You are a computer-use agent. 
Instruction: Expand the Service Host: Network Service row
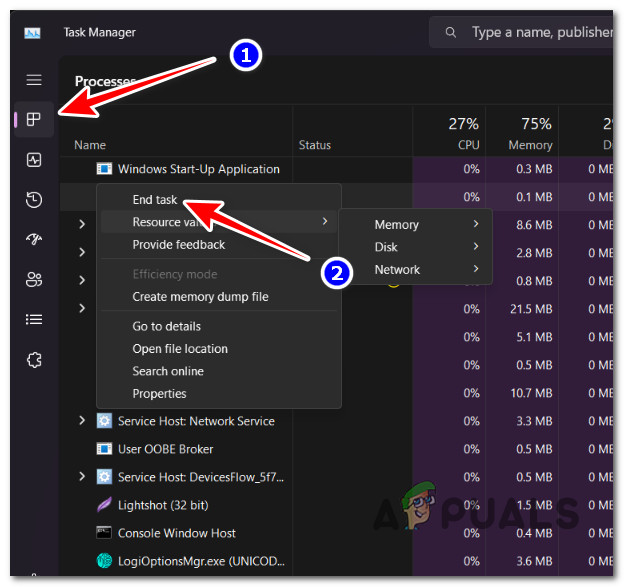pyautogui.click(x=82, y=420)
